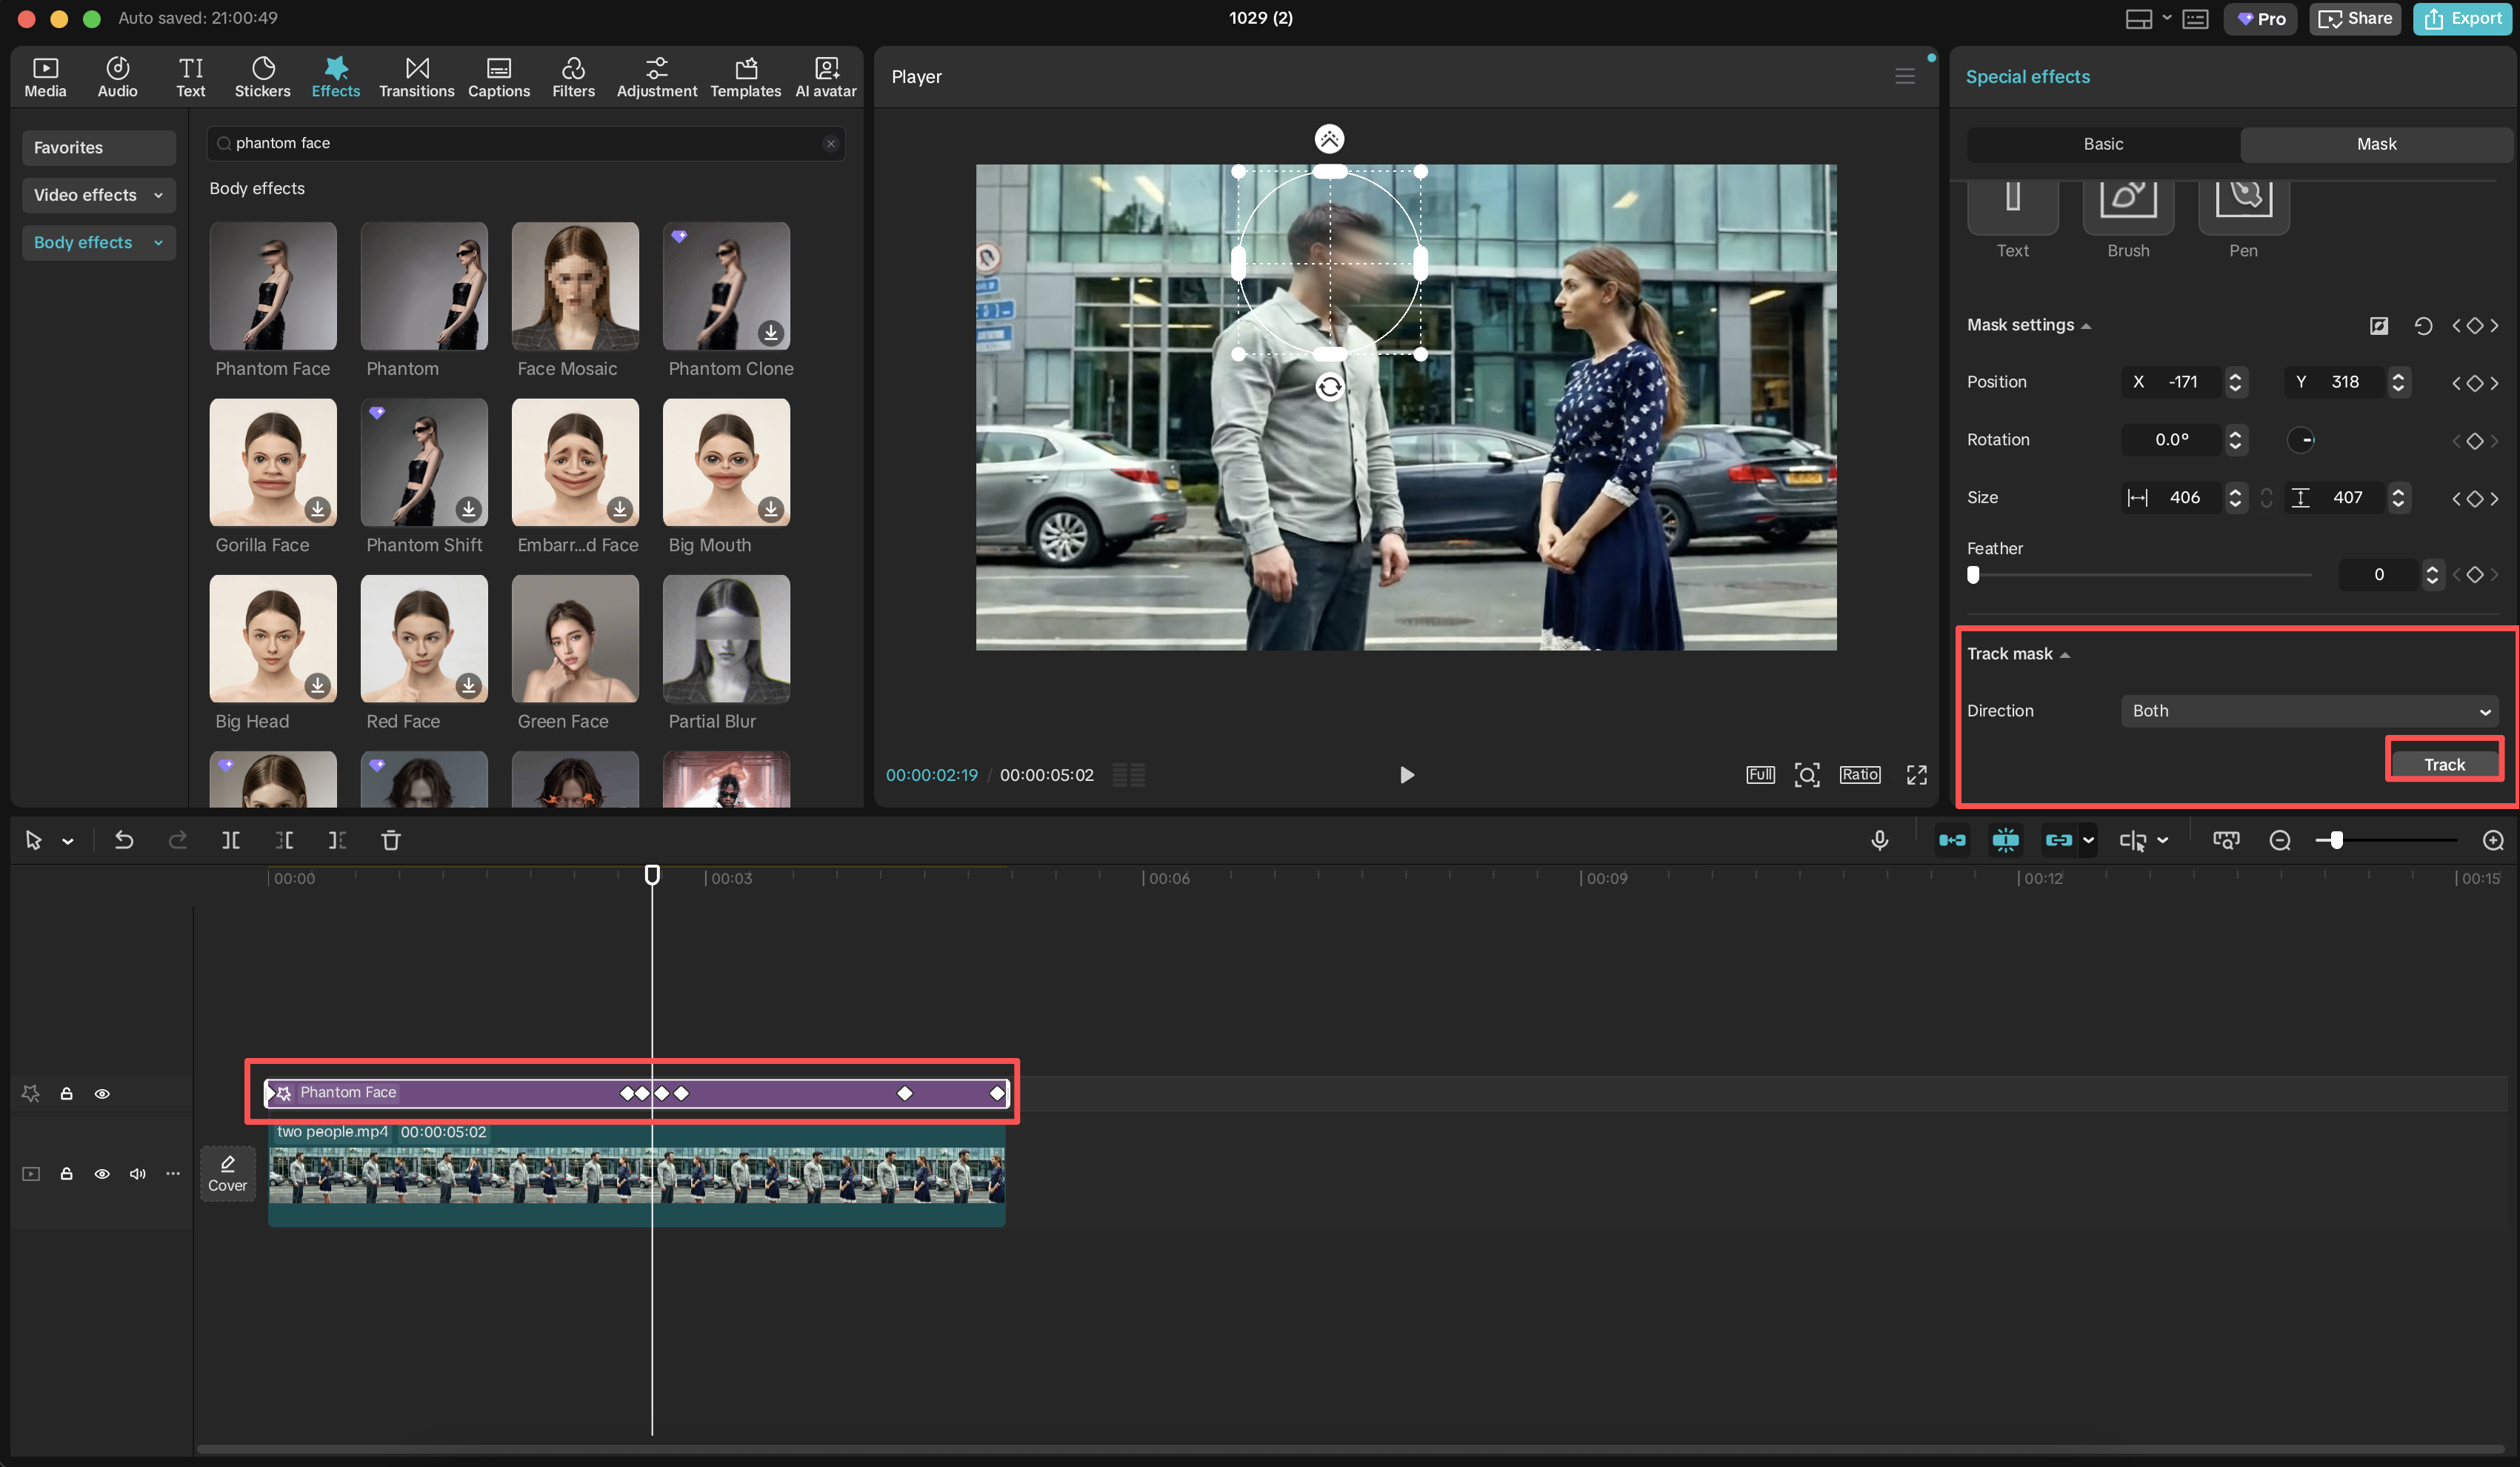
Task: Click the zoom out timeline icon
Action: pos(2279,840)
